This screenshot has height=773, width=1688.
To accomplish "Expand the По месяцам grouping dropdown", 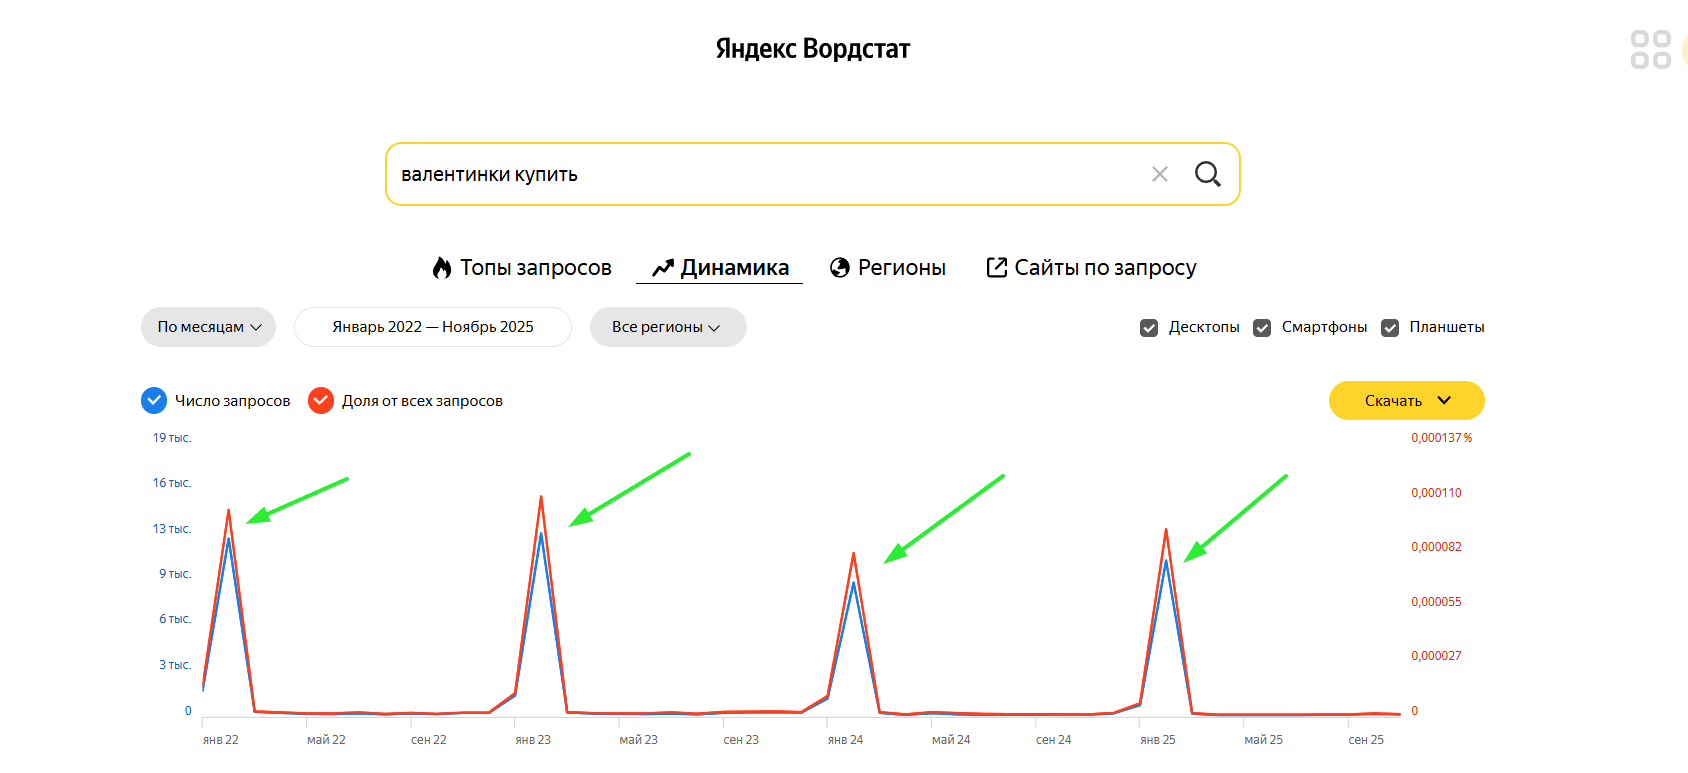I will click(x=208, y=327).
